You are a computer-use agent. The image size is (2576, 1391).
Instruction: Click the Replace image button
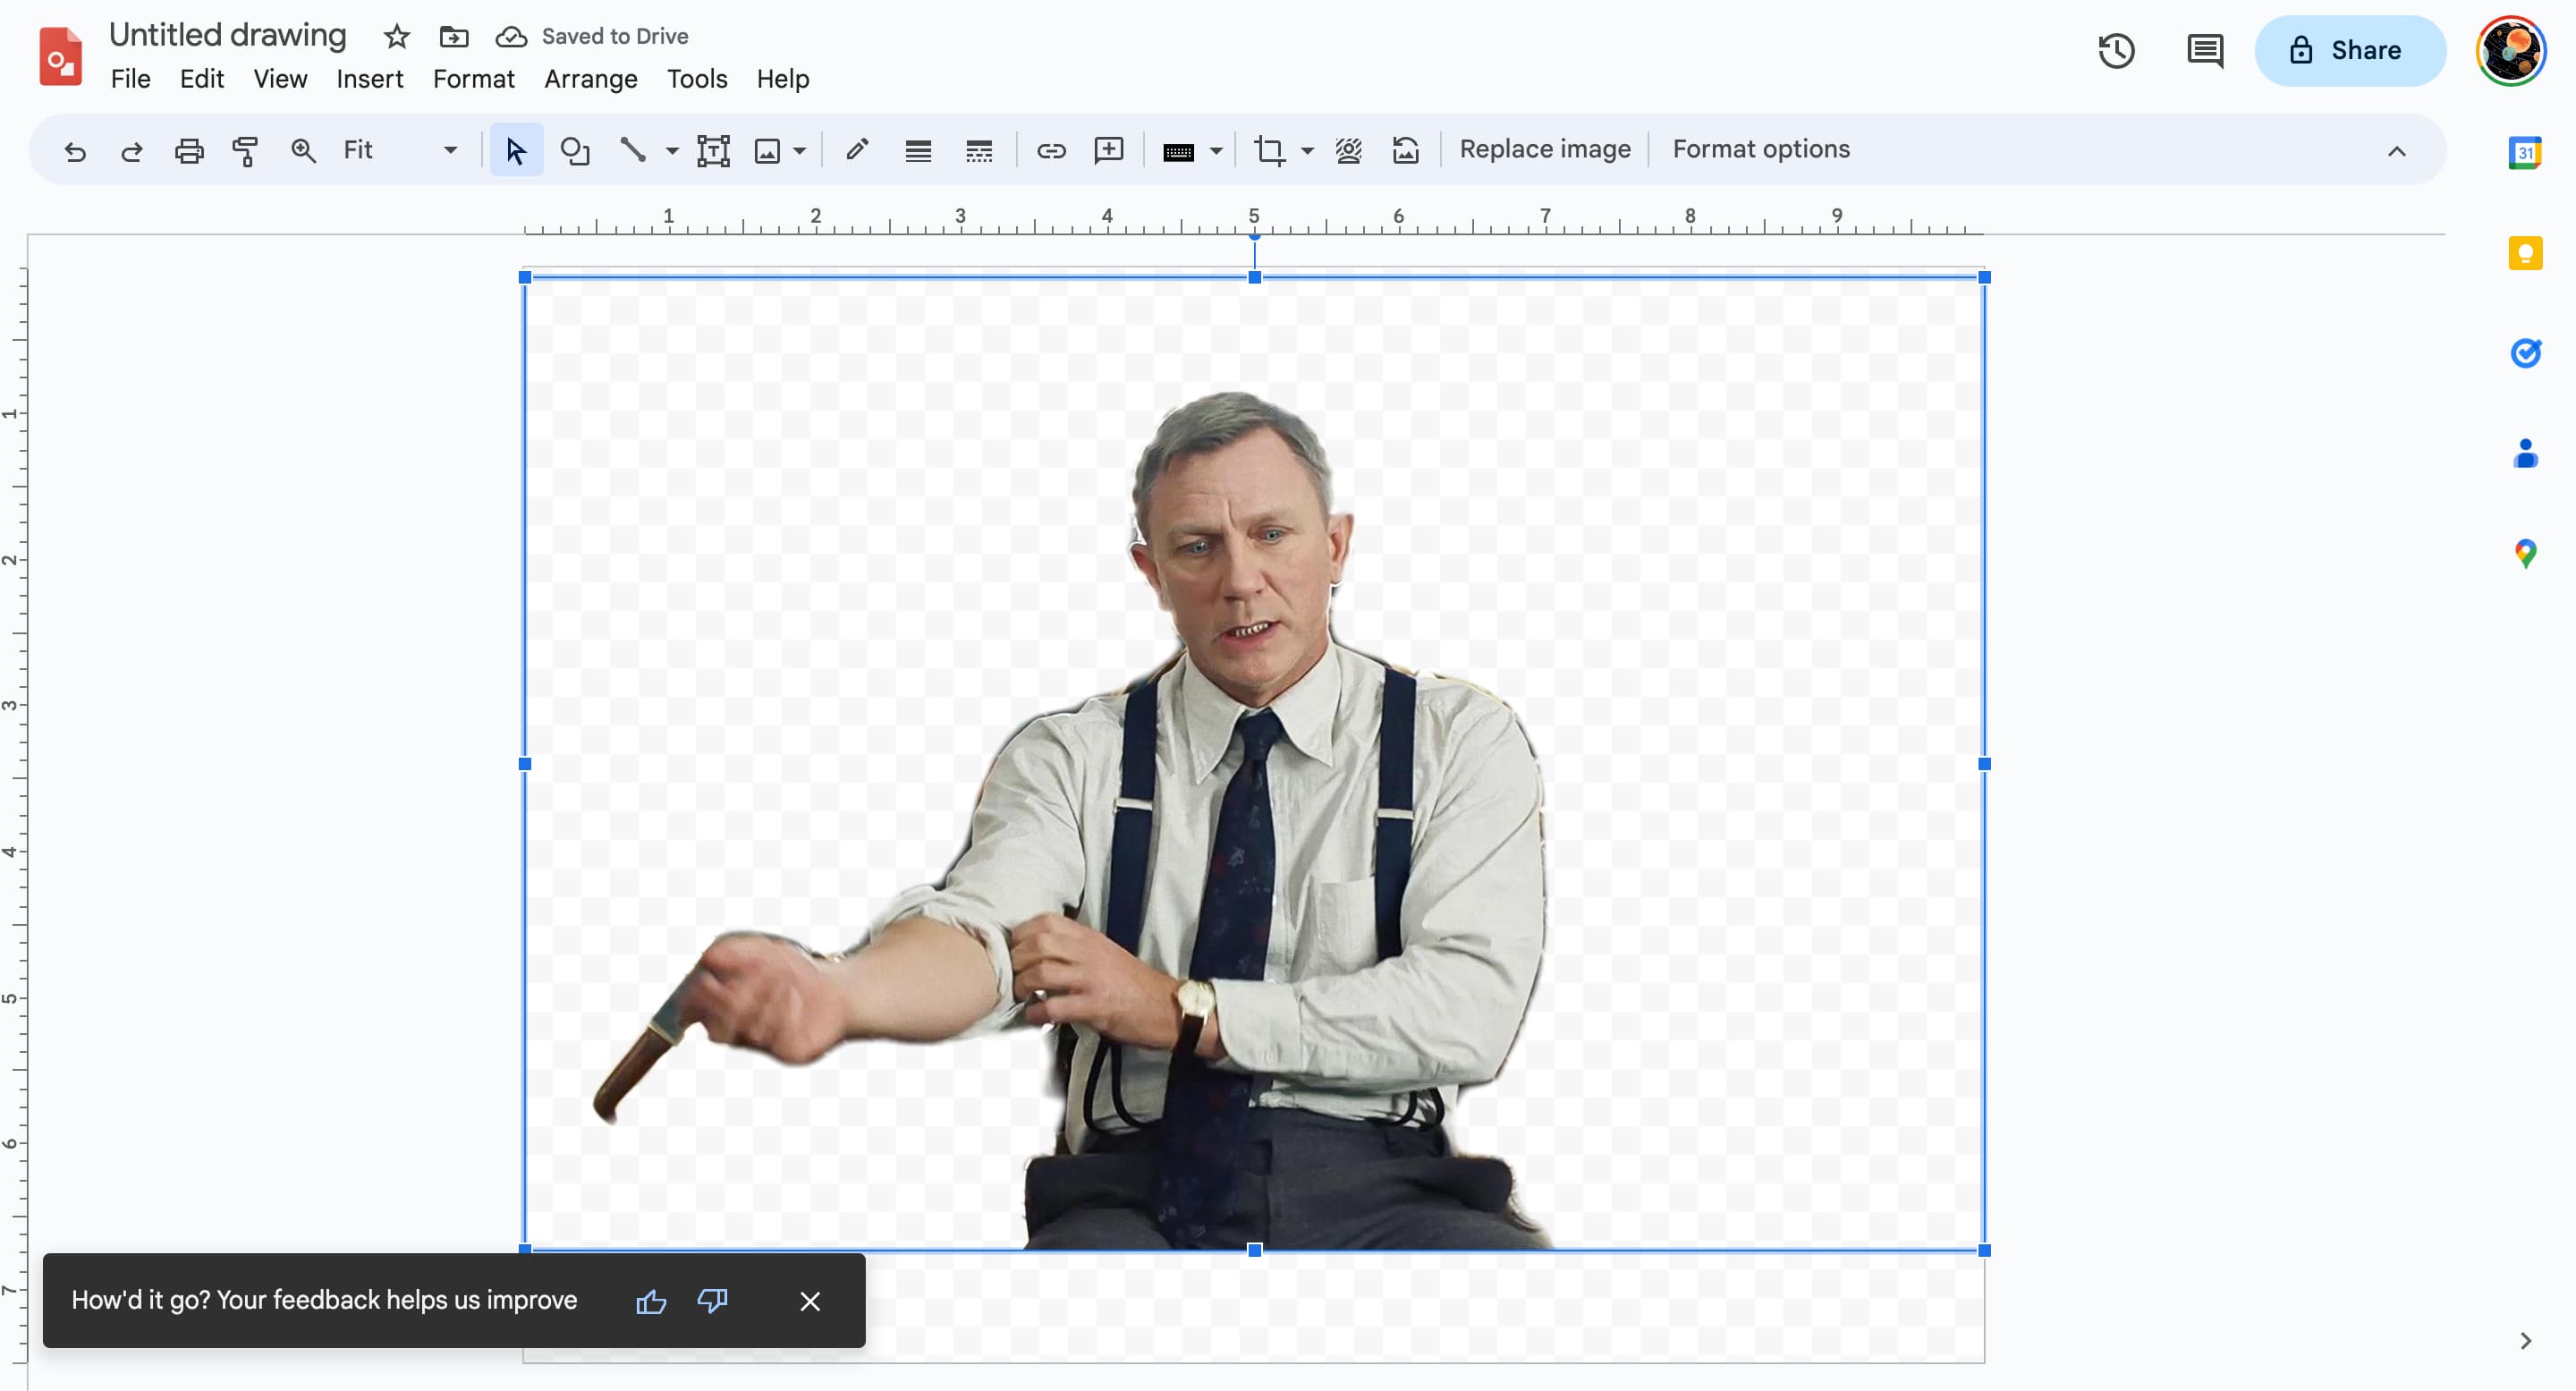click(x=1544, y=149)
